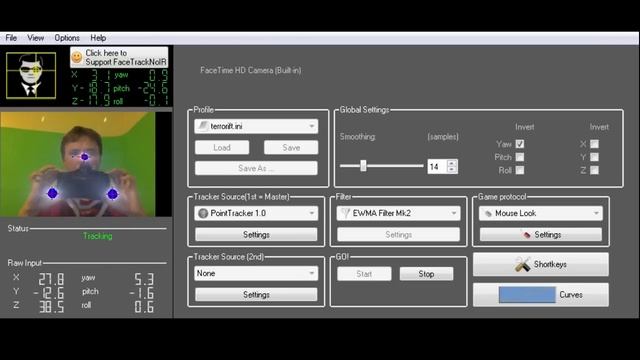Click the smoothing samples value field 14

(x=437, y=167)
